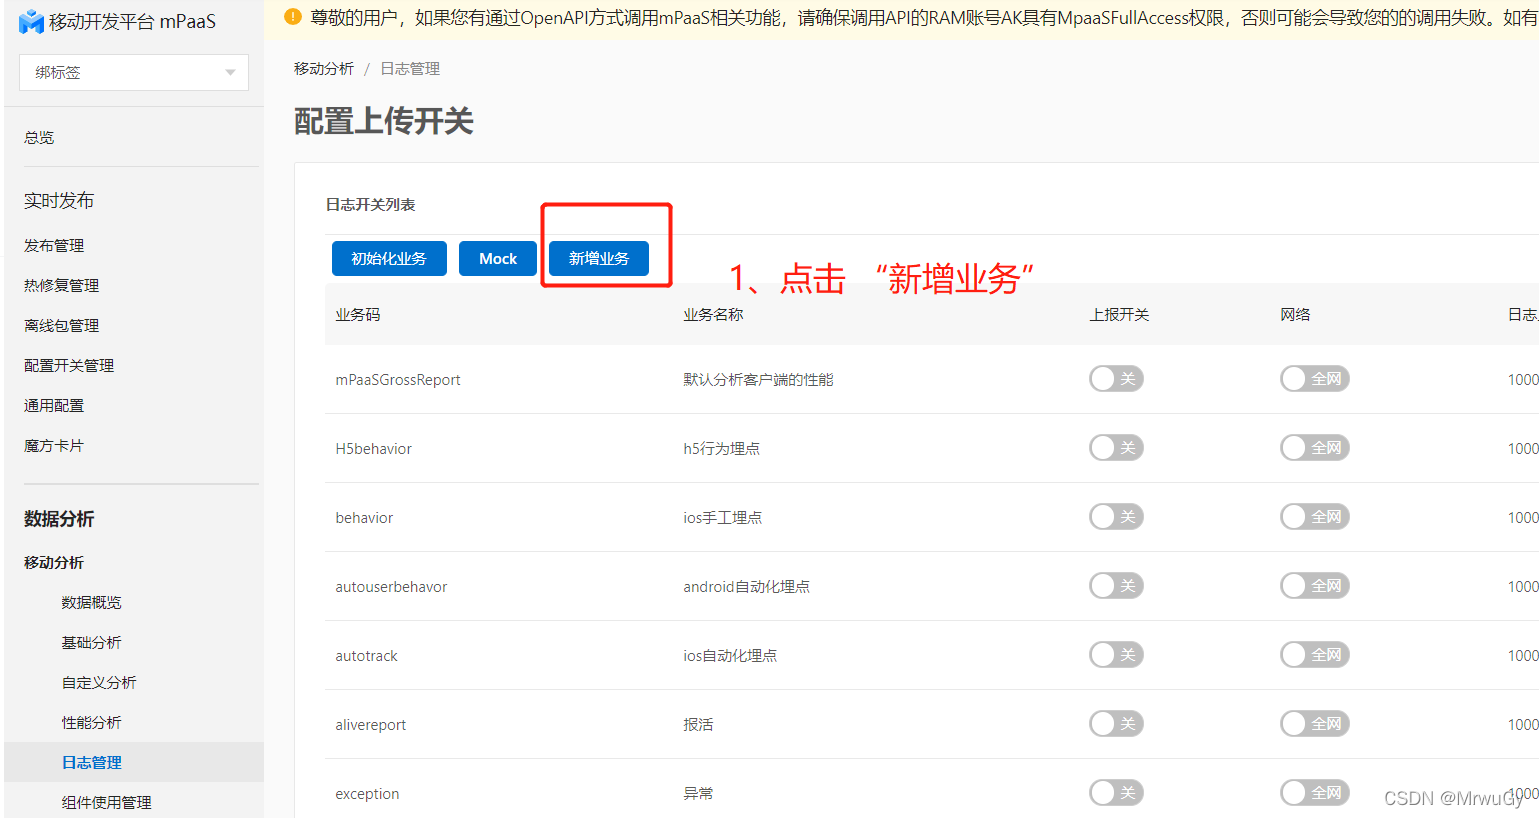
Task: Click the 网络 column header
Action: [x=1295, y=315]
